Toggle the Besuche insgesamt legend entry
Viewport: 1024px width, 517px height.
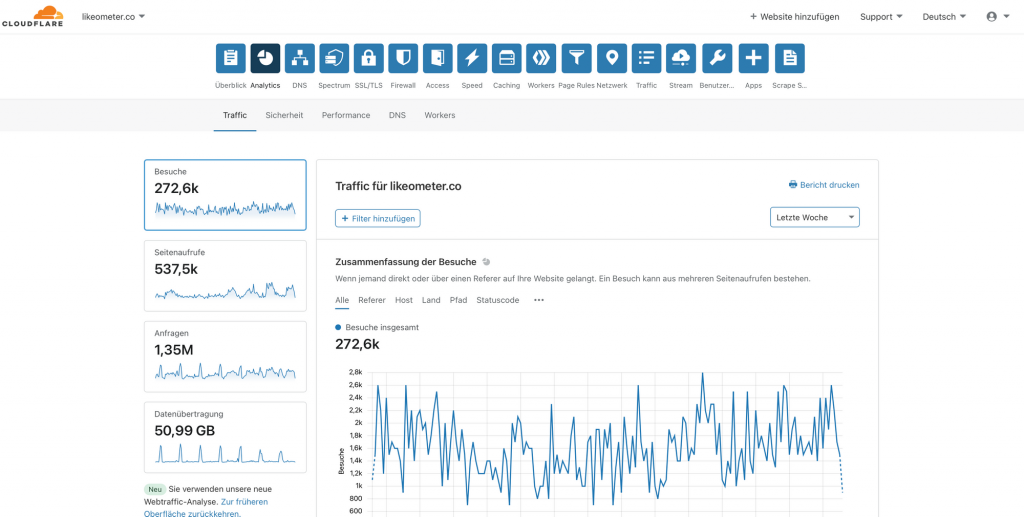377,328
